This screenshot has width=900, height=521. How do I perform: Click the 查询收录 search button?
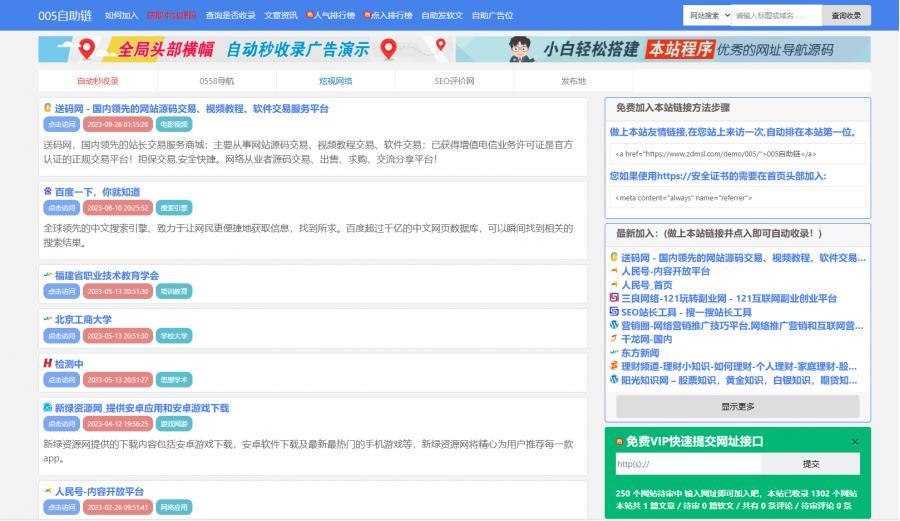846,15
